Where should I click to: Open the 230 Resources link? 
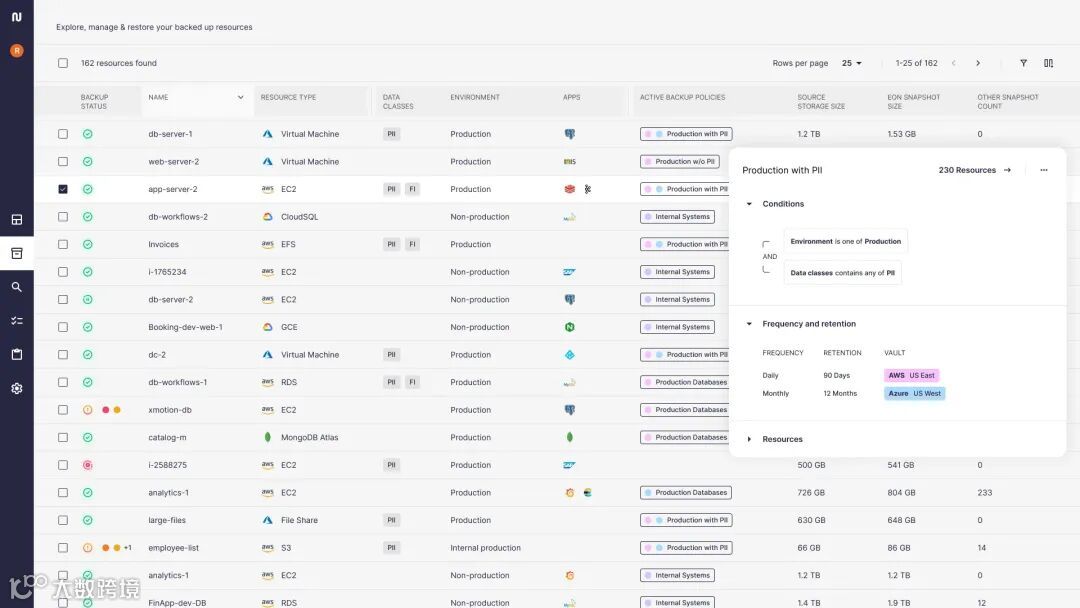974,170
